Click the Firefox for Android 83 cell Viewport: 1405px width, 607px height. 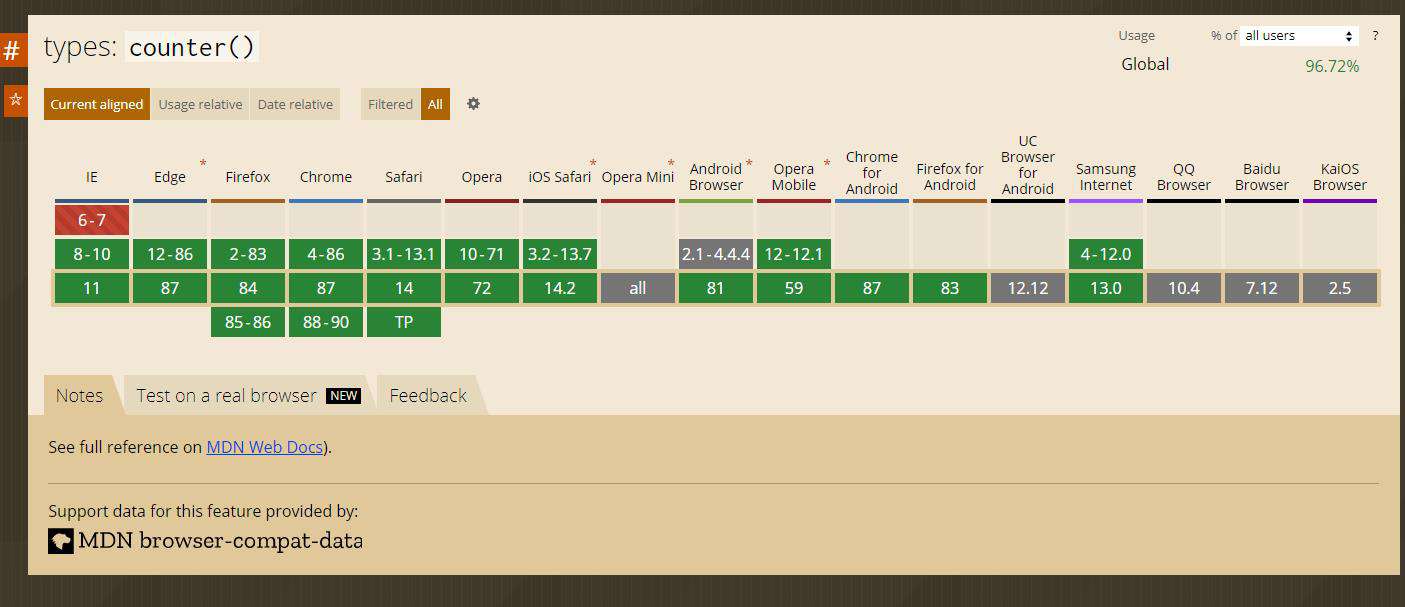coord(950,288)
